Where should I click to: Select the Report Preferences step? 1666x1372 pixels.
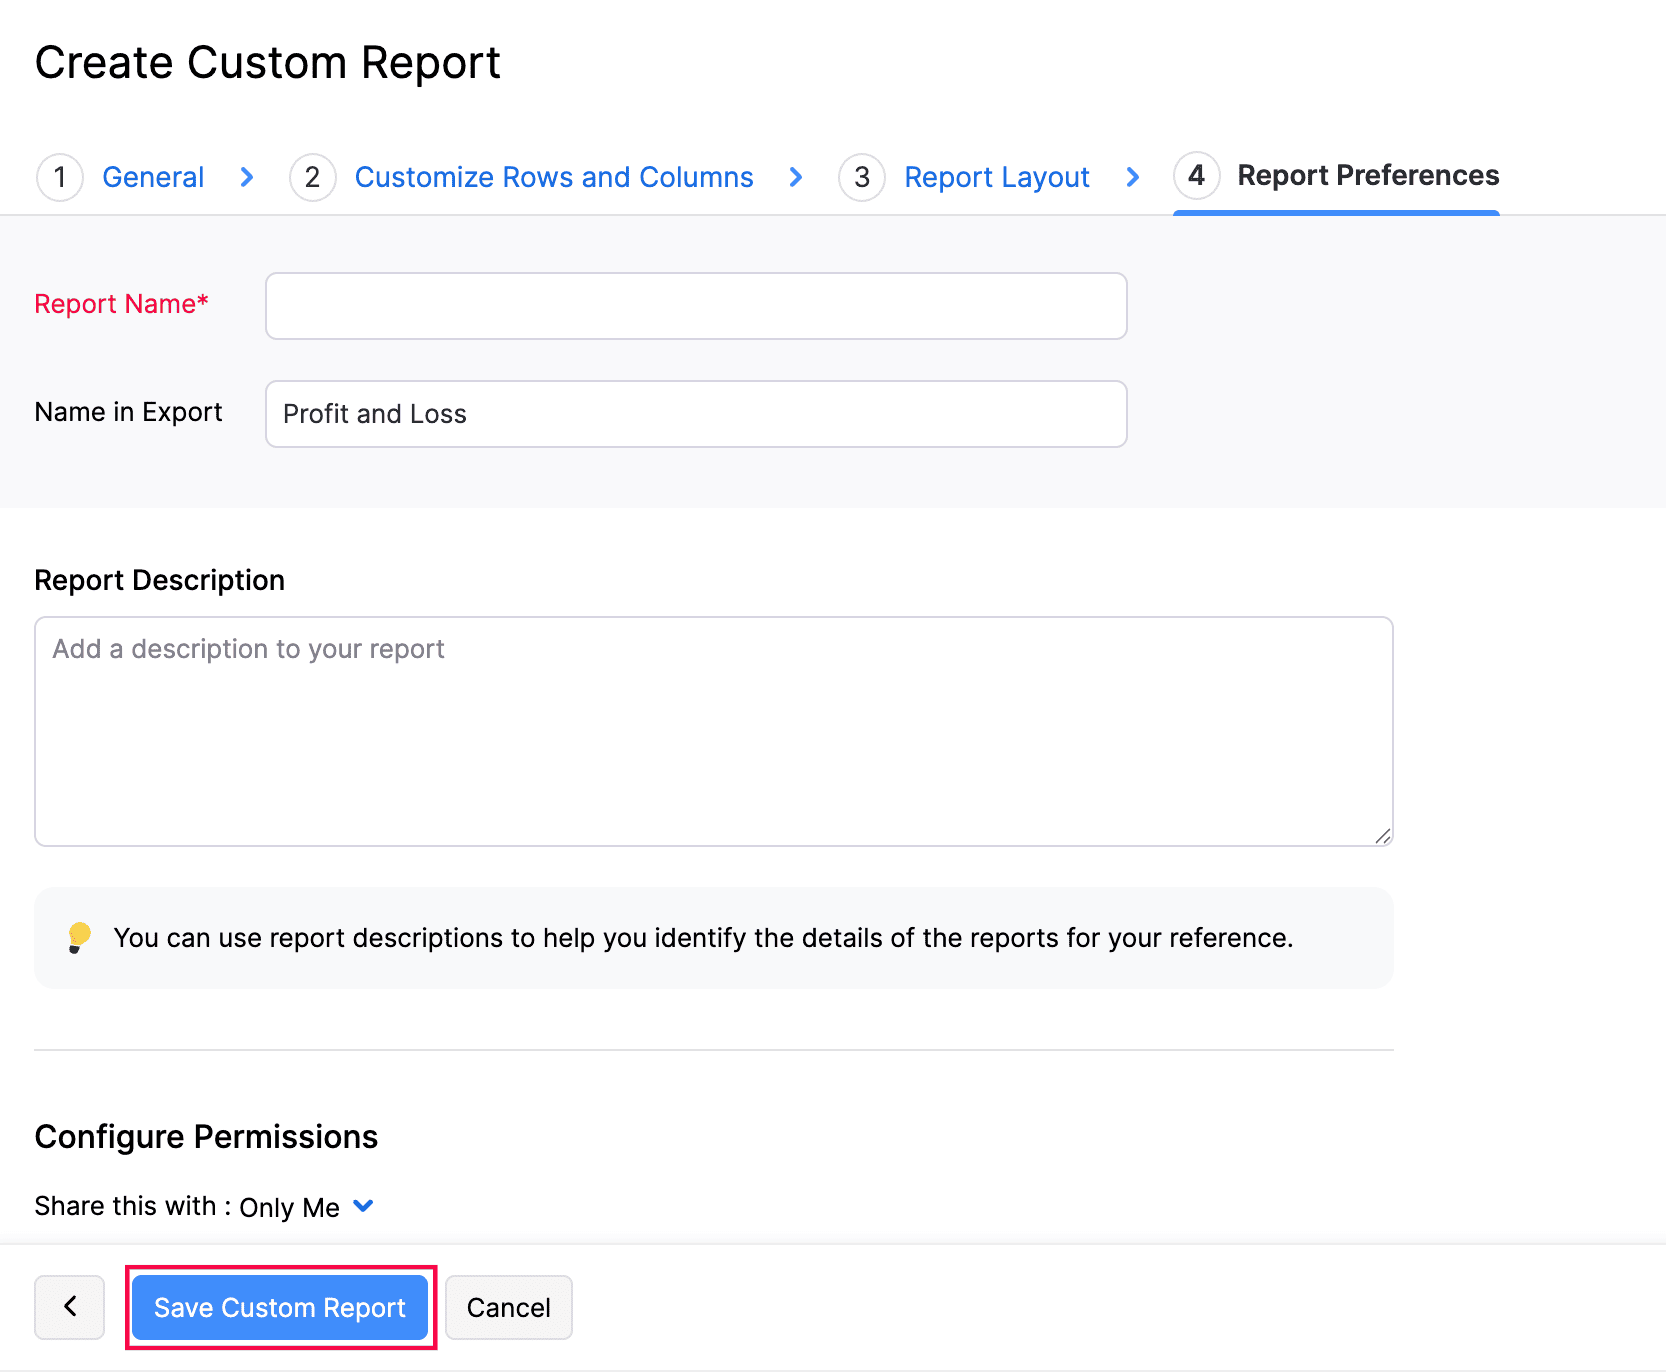[x=1368, y=176]
